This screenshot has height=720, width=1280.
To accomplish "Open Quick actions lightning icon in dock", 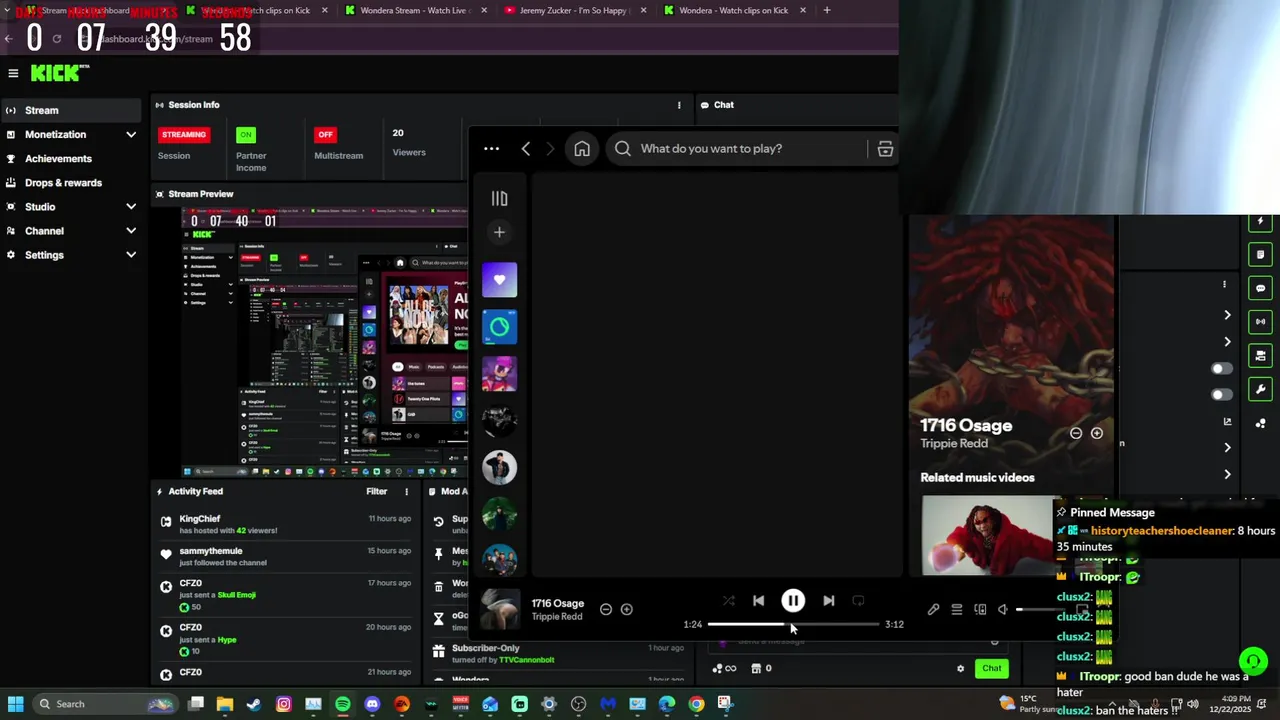I will (x=1260, y=222).
